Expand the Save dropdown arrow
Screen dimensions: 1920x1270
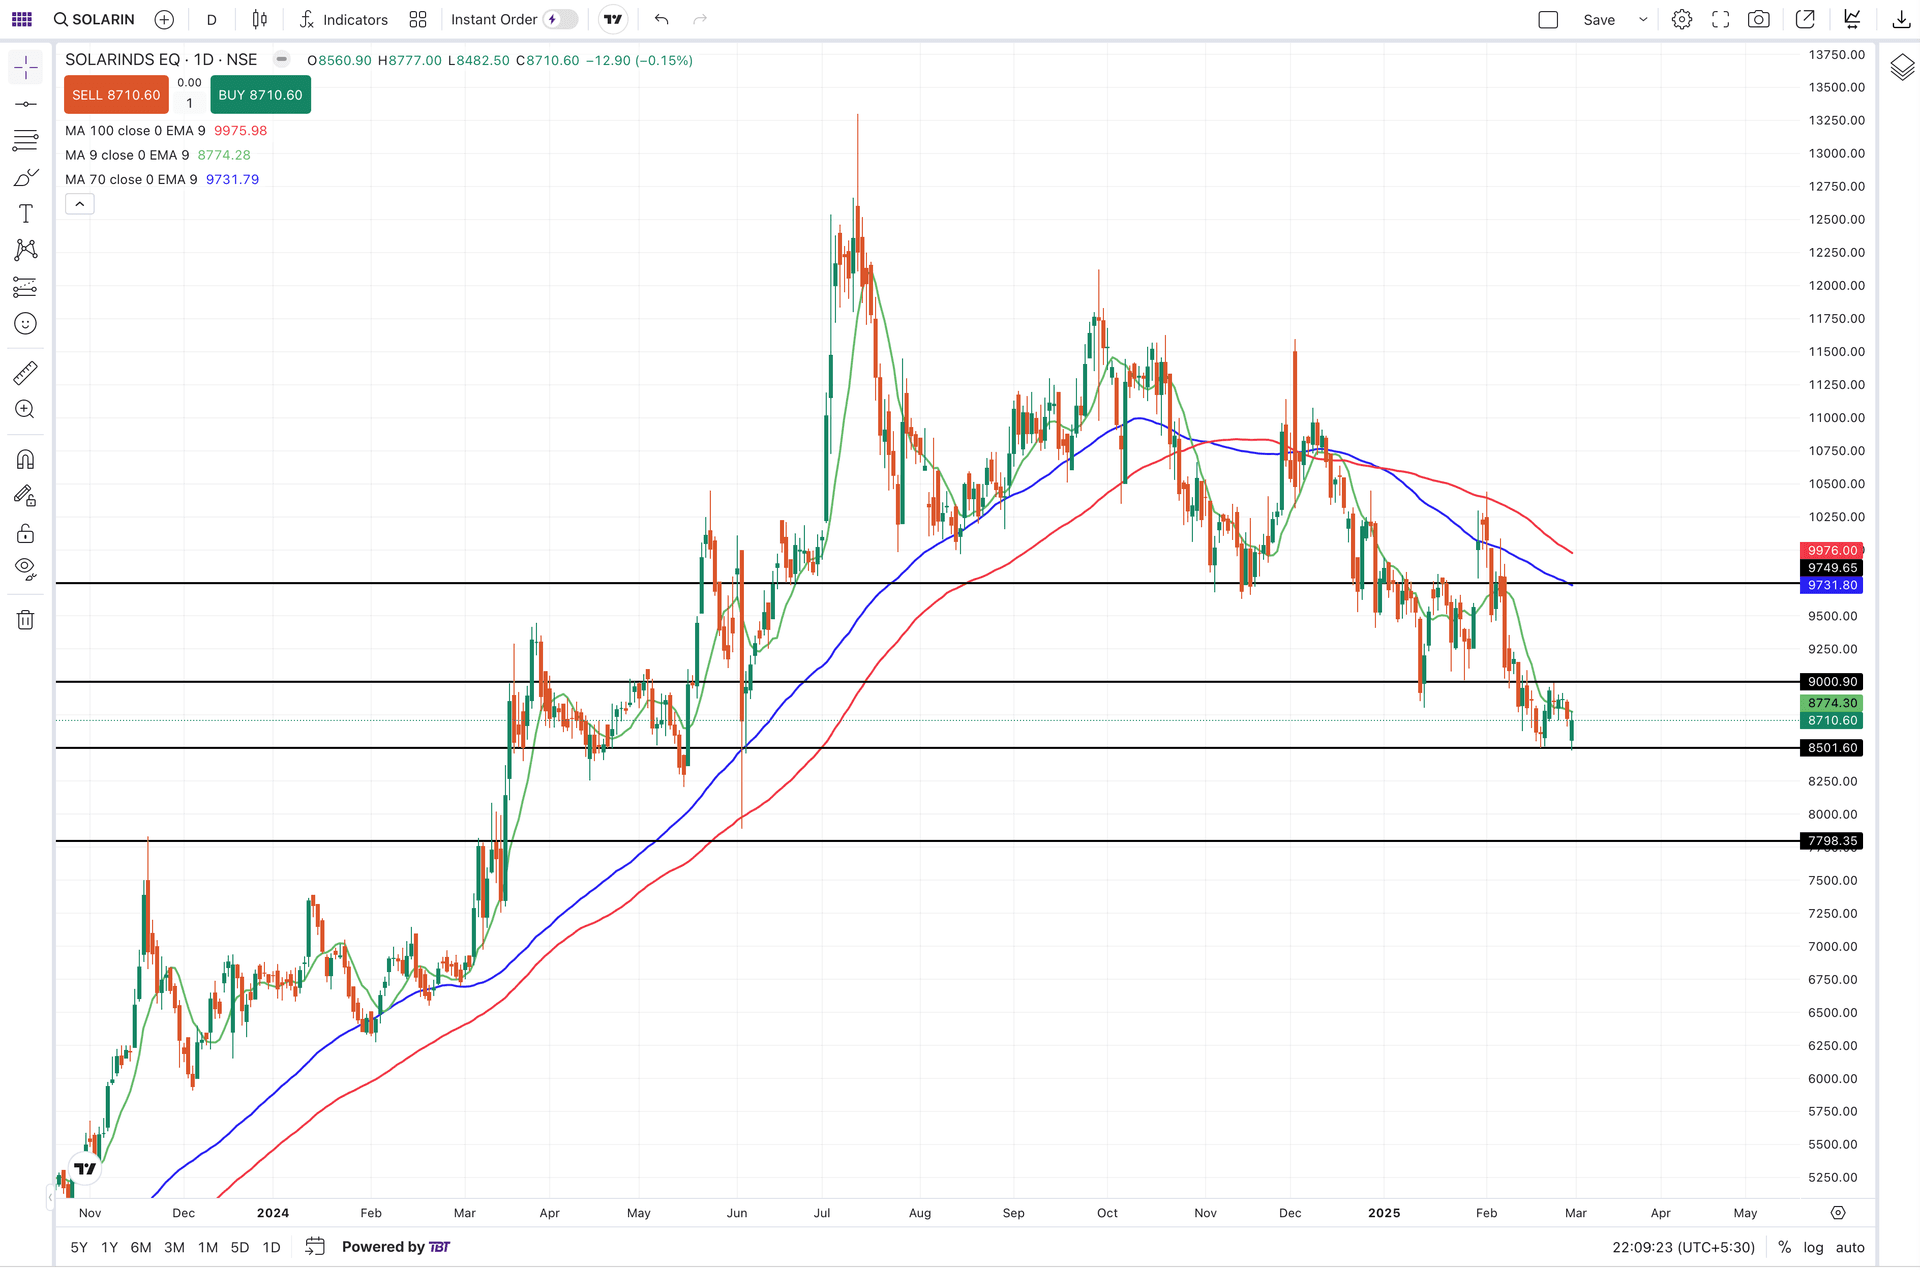1643,19
